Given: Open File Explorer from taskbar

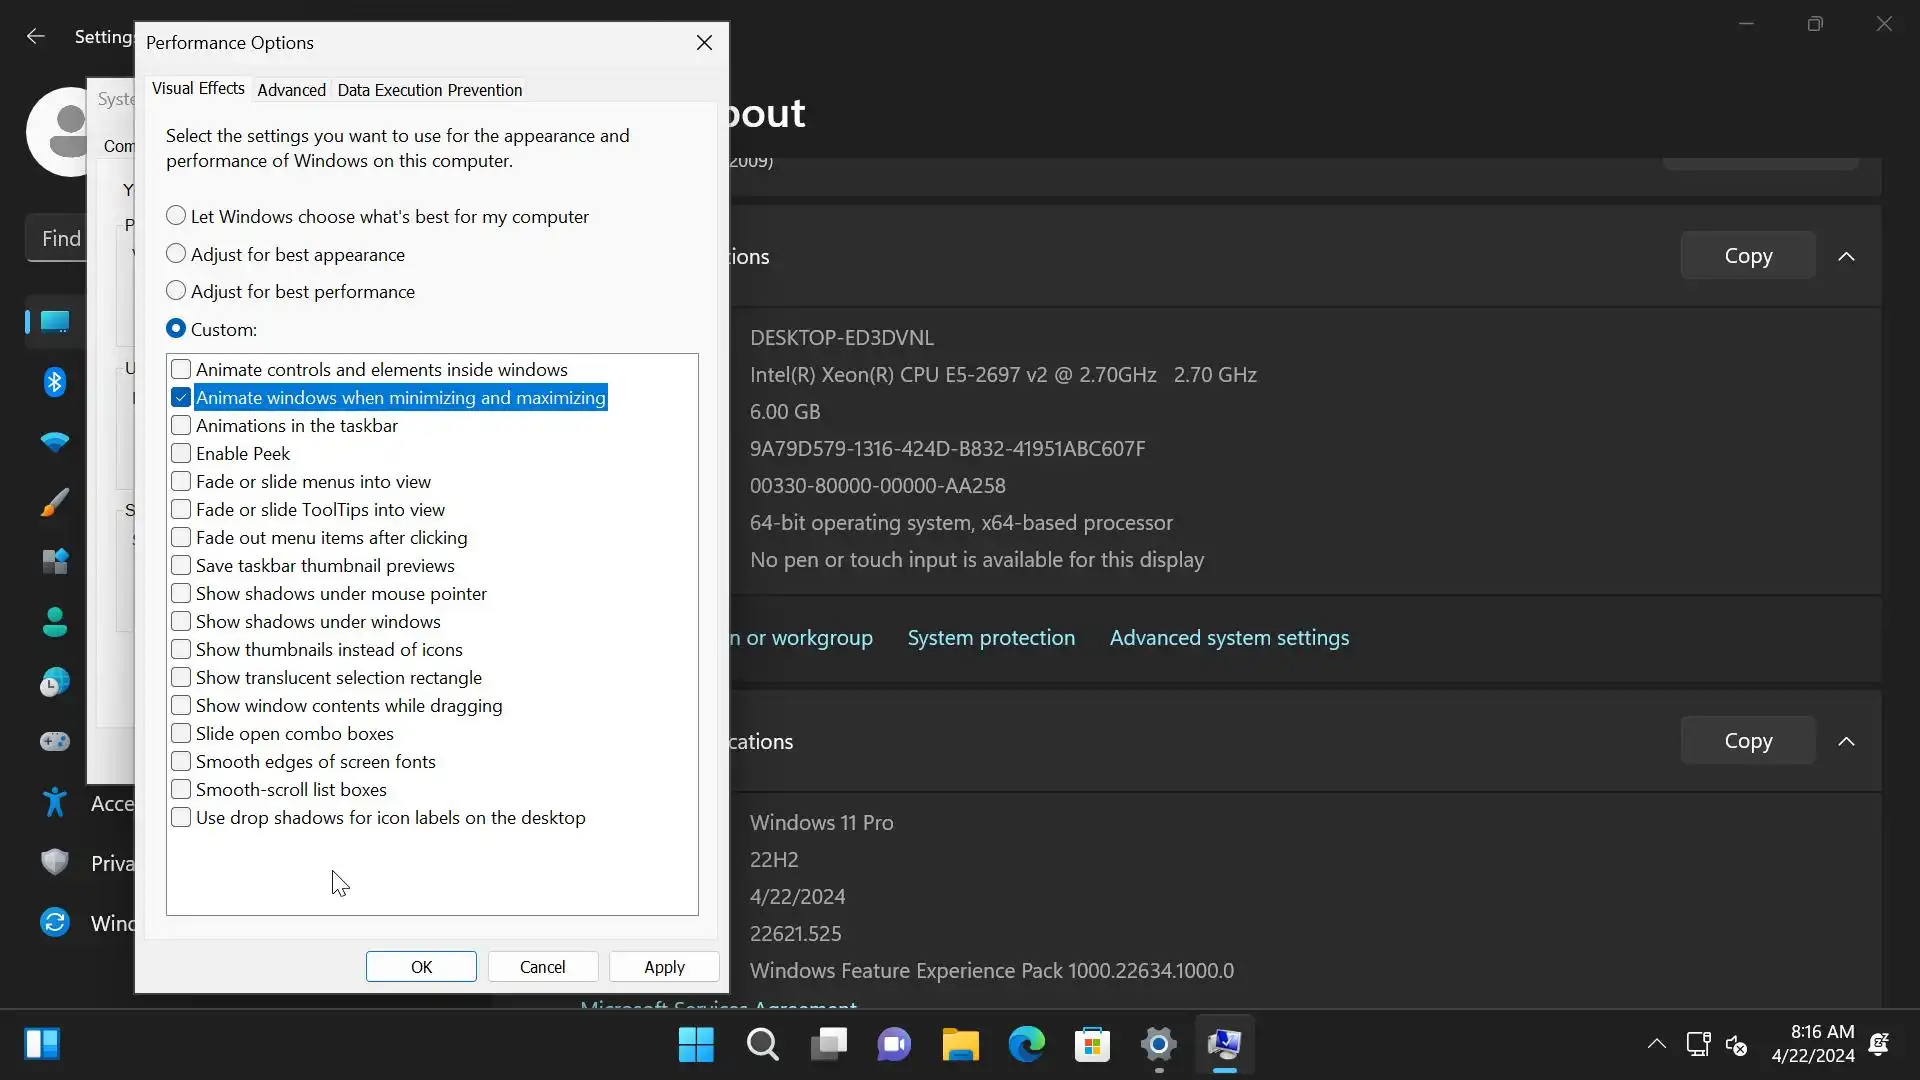Looking at the screenshot, I should coord(960,1045).
